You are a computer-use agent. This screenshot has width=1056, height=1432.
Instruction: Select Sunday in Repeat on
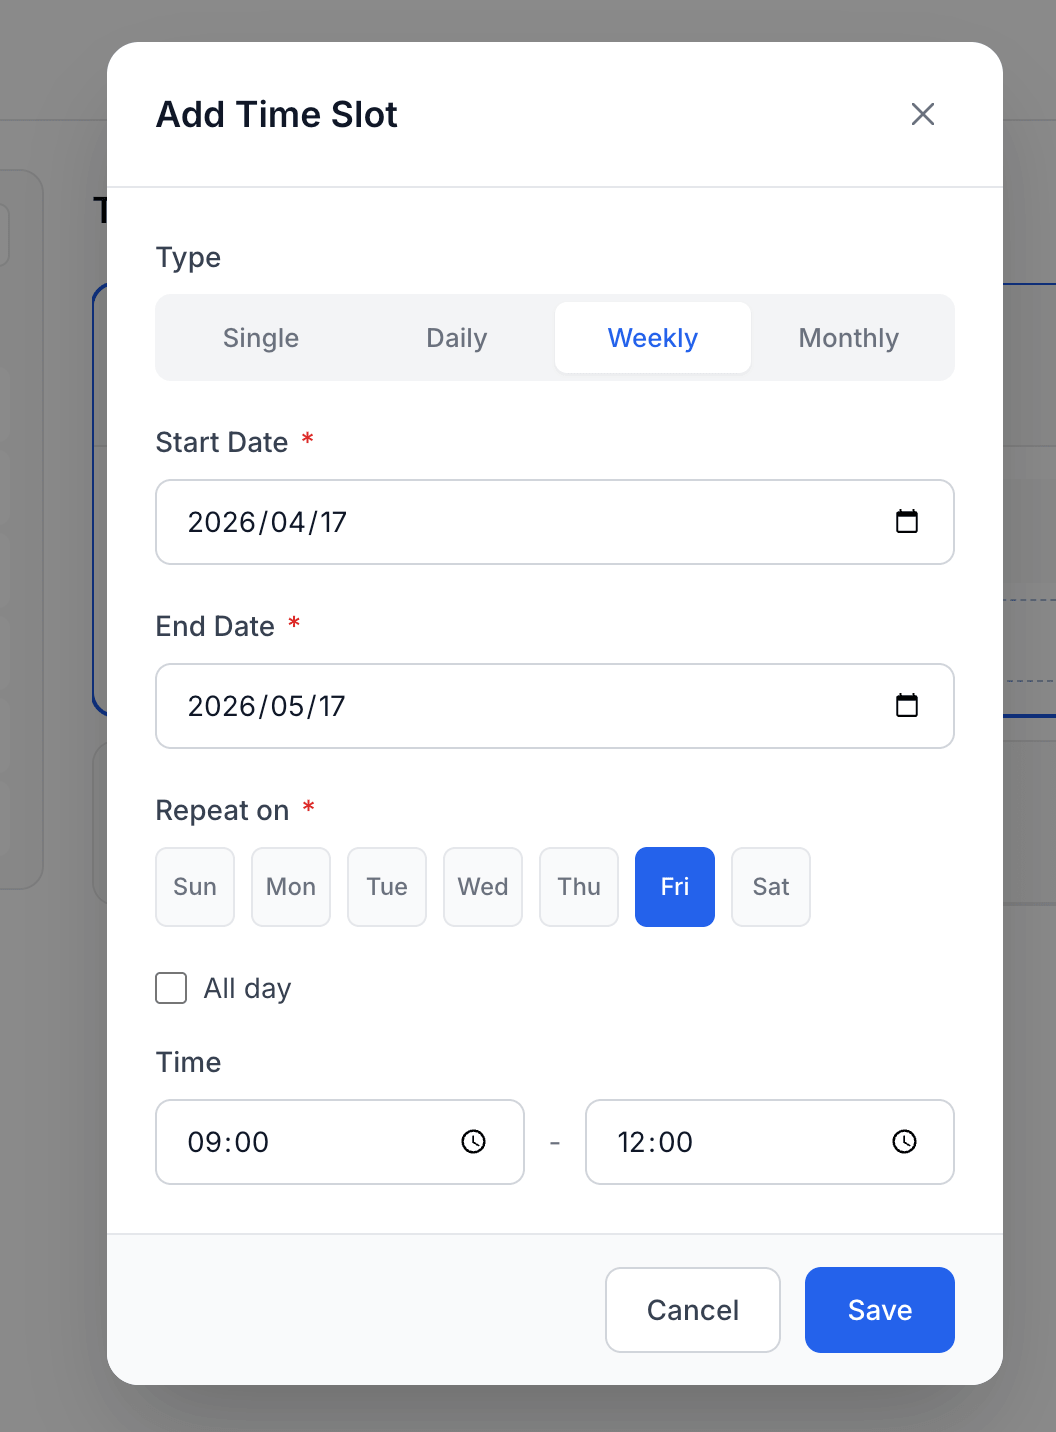tap(194, 886)
